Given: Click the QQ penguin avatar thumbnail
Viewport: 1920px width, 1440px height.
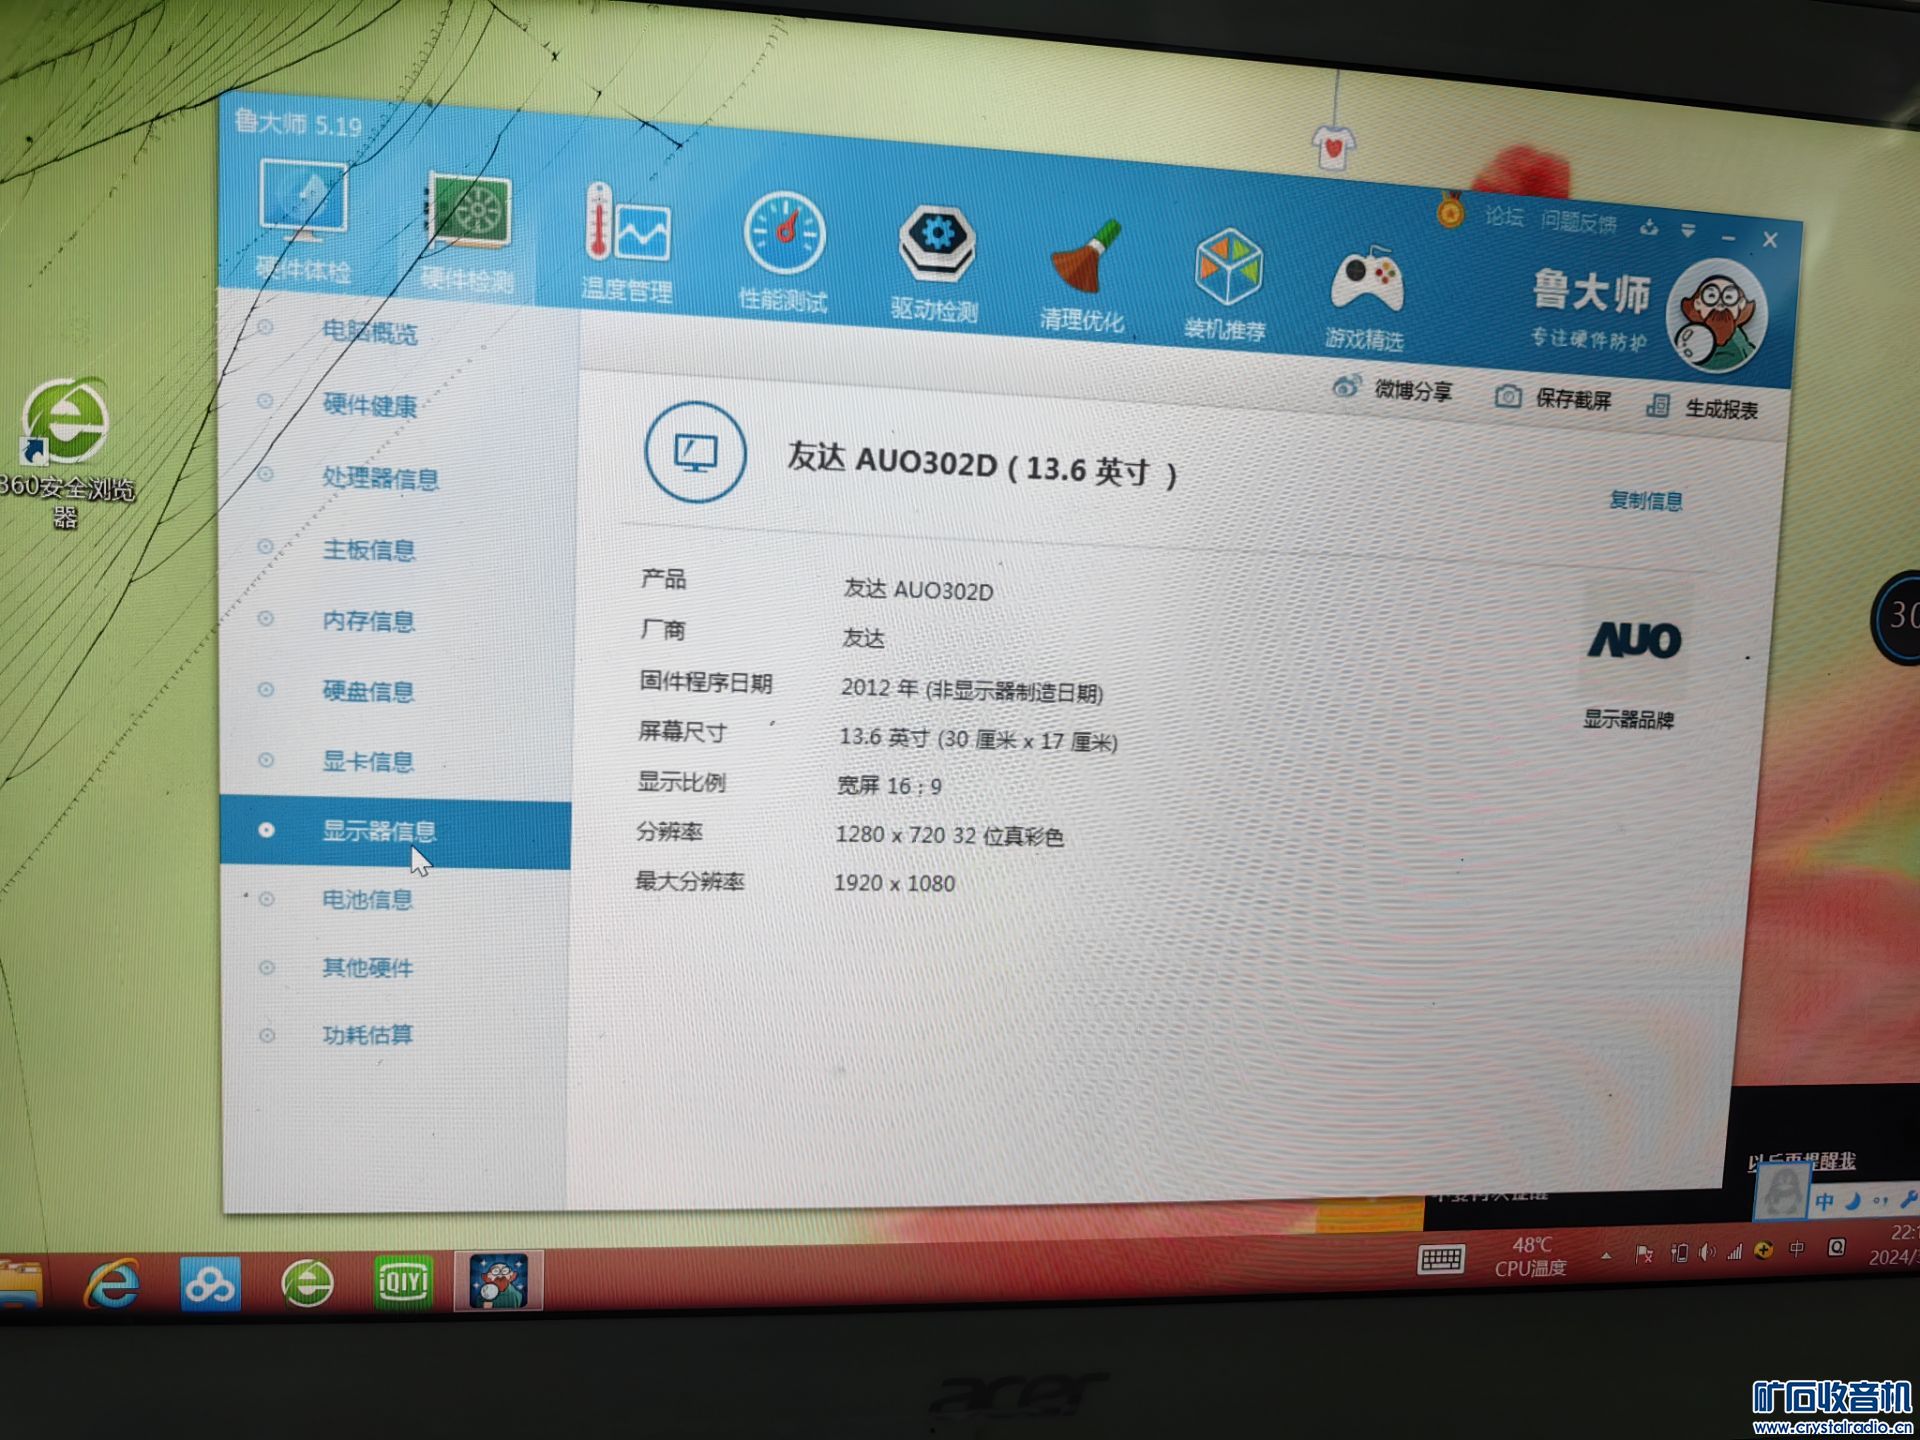Looking at the screenshot, I should [1781, 1192].
